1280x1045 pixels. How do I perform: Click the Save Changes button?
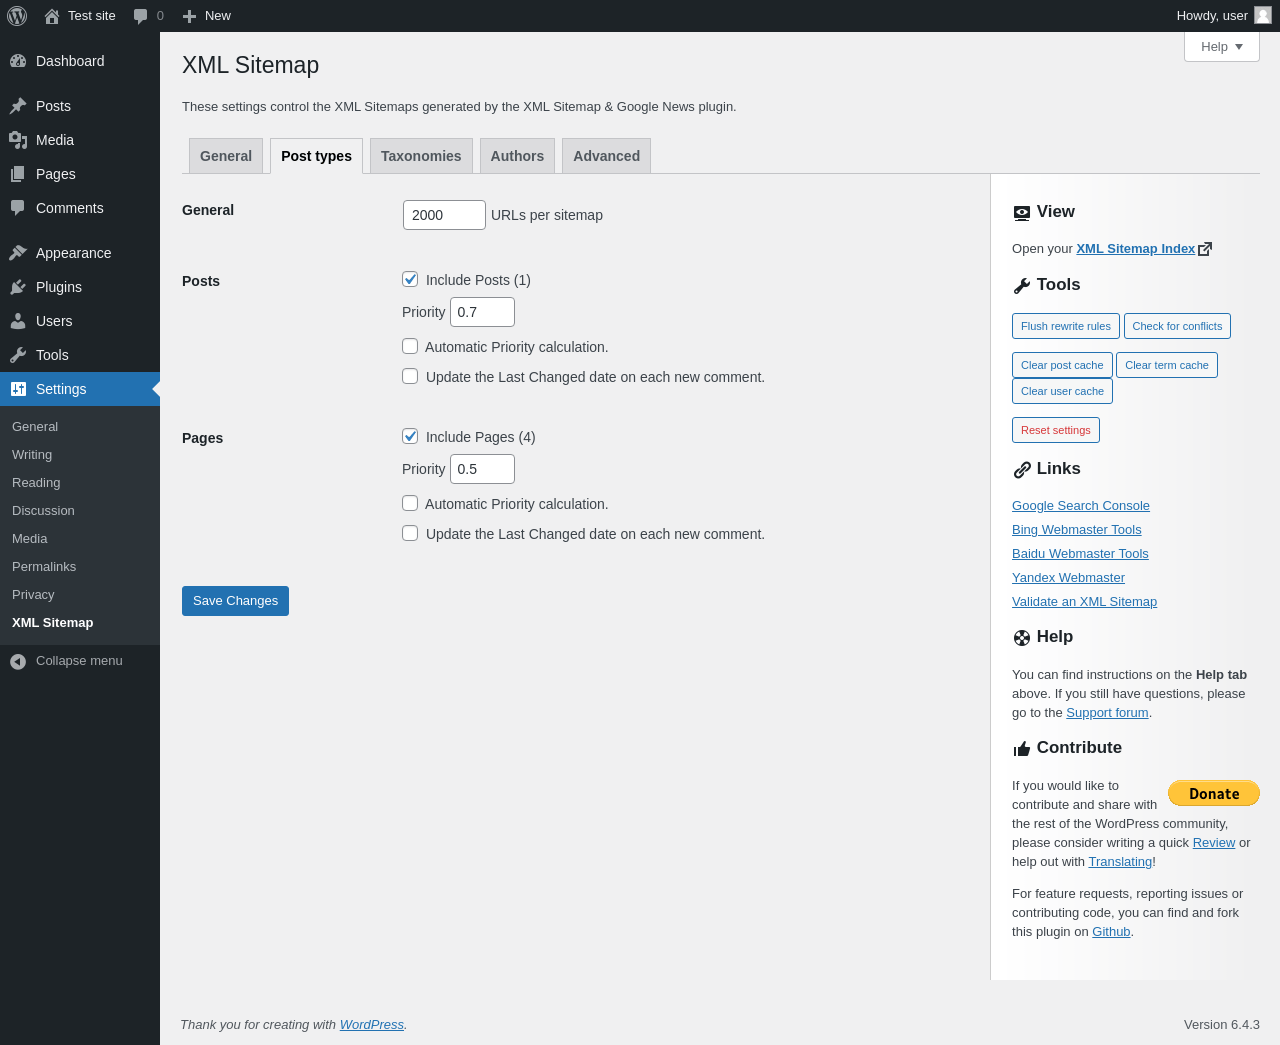point(235,601)
